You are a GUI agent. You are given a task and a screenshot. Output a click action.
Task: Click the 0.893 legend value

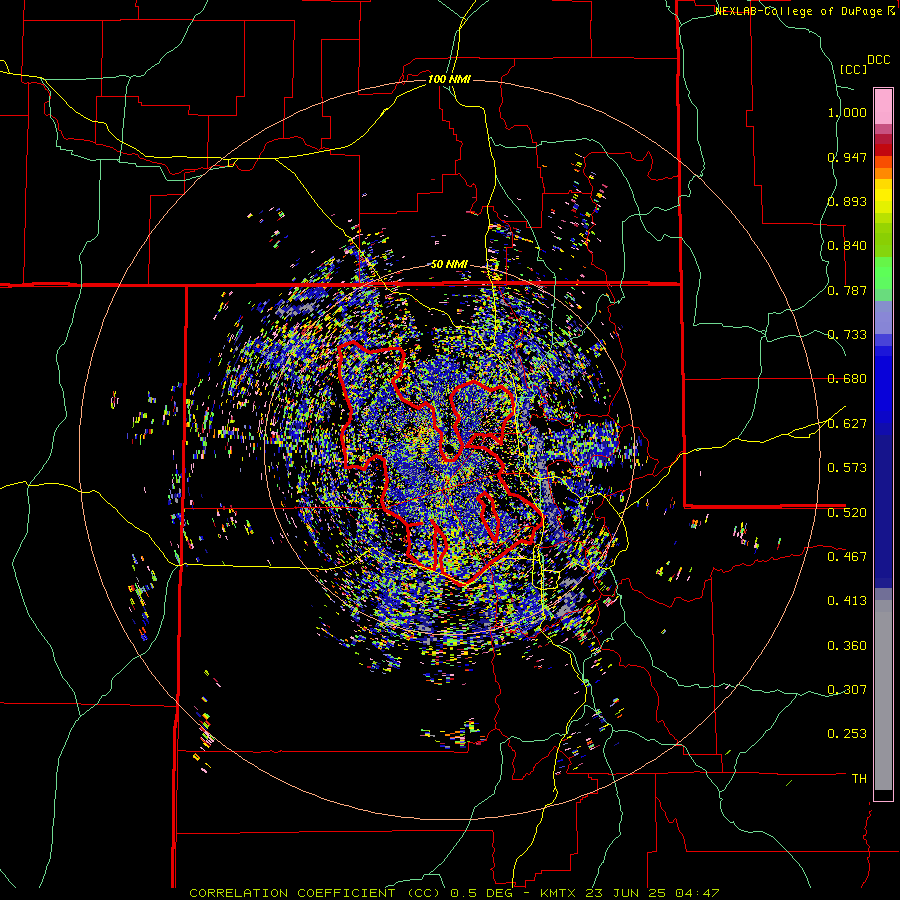847,201
